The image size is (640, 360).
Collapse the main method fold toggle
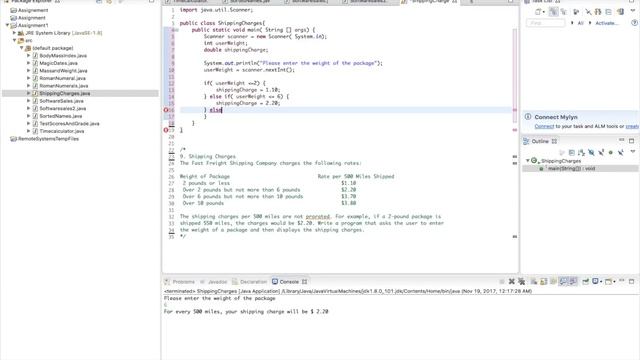pyautogui.click(x=177, y=30)
